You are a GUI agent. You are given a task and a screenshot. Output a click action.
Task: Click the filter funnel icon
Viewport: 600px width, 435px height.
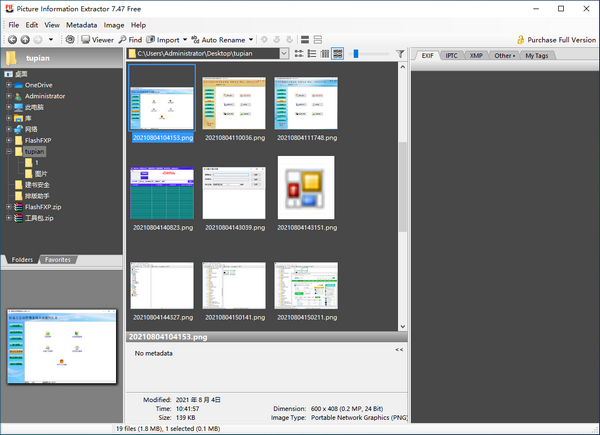click(400, 53)
